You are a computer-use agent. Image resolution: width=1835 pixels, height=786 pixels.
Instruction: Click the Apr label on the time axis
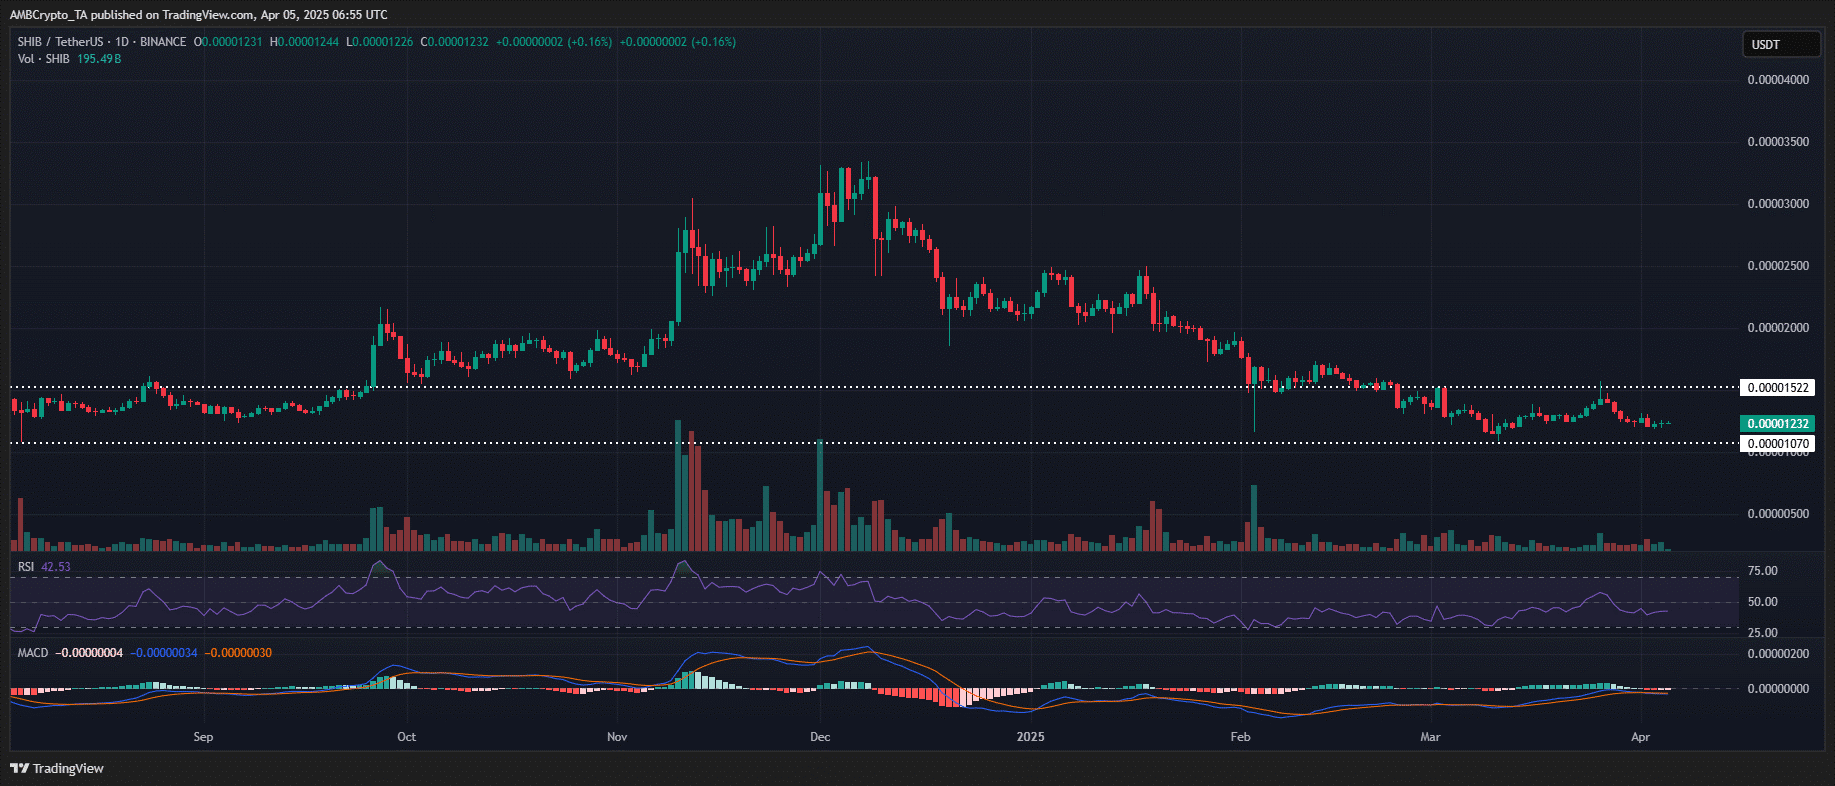click(x=1640, y=737)
